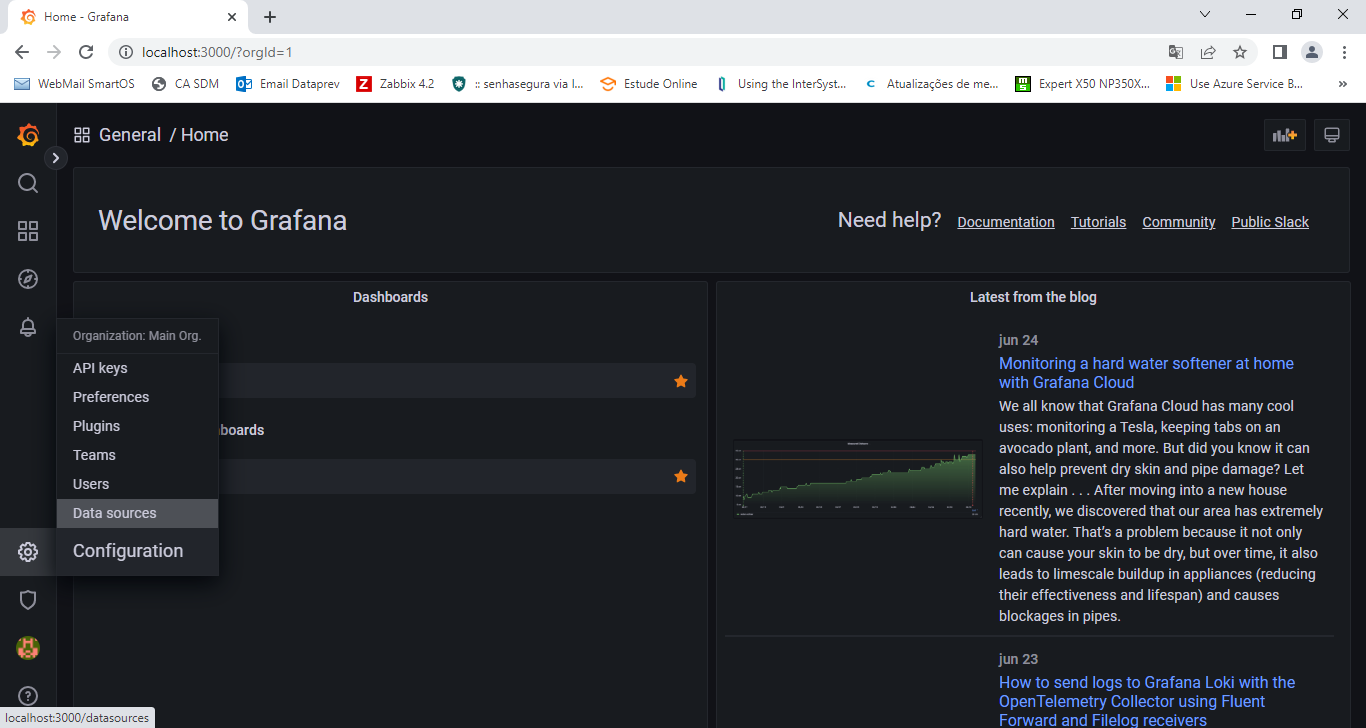
Task: Open the Alerting bell icon
Action: [x=28, y=327]
